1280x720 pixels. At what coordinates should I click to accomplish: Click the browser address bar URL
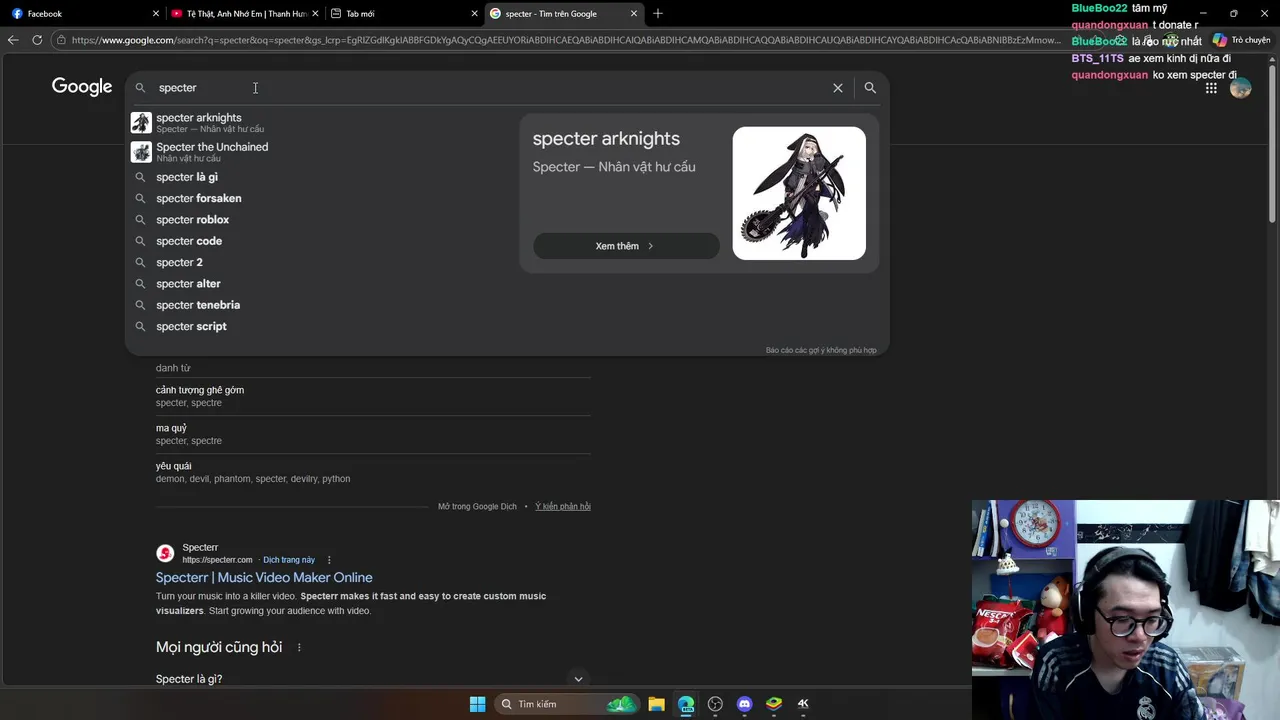pos(565,40)
